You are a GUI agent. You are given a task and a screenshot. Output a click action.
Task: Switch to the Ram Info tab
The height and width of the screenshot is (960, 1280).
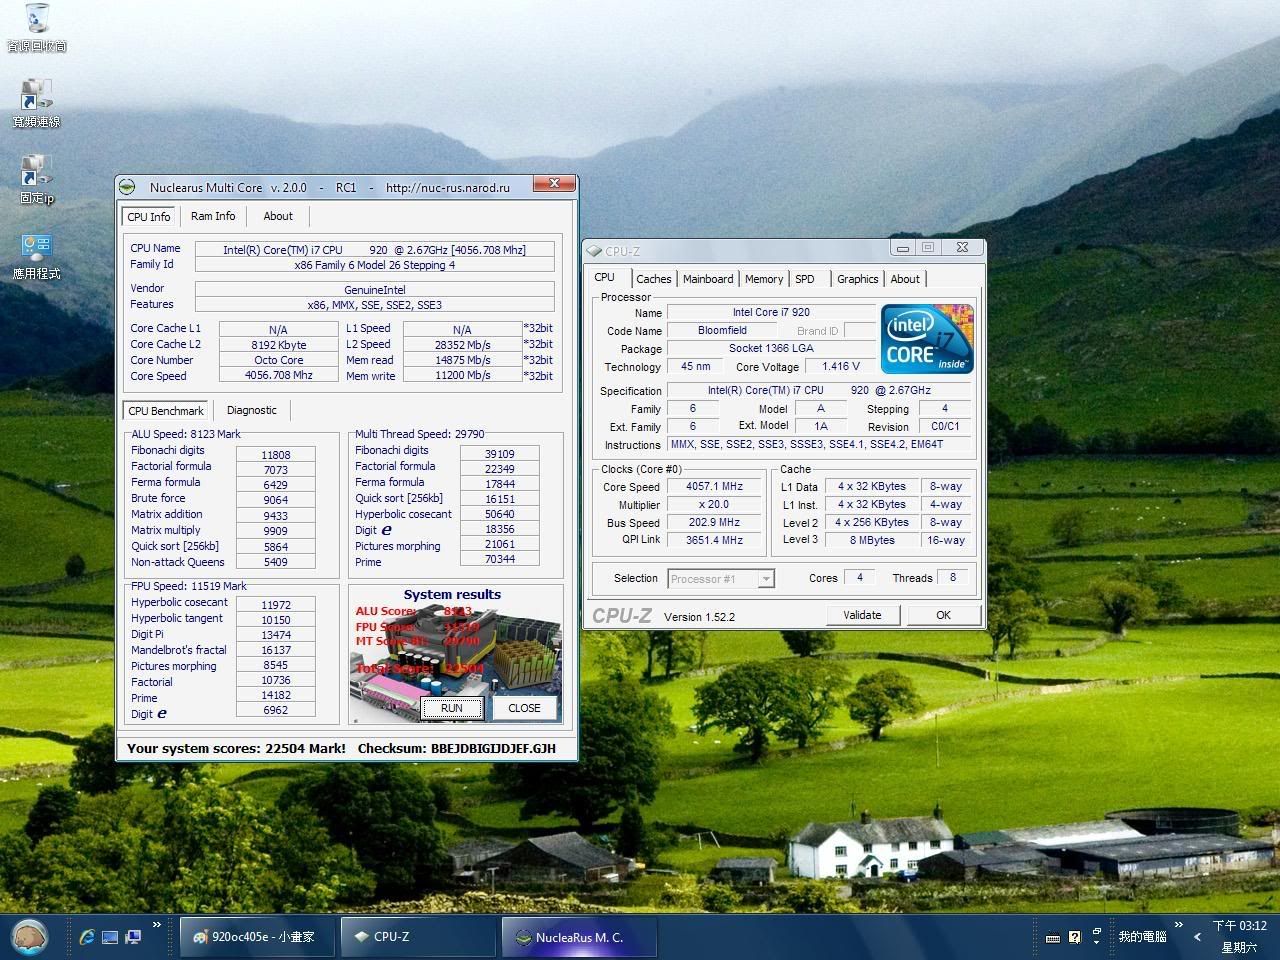(x=213, y=216)
